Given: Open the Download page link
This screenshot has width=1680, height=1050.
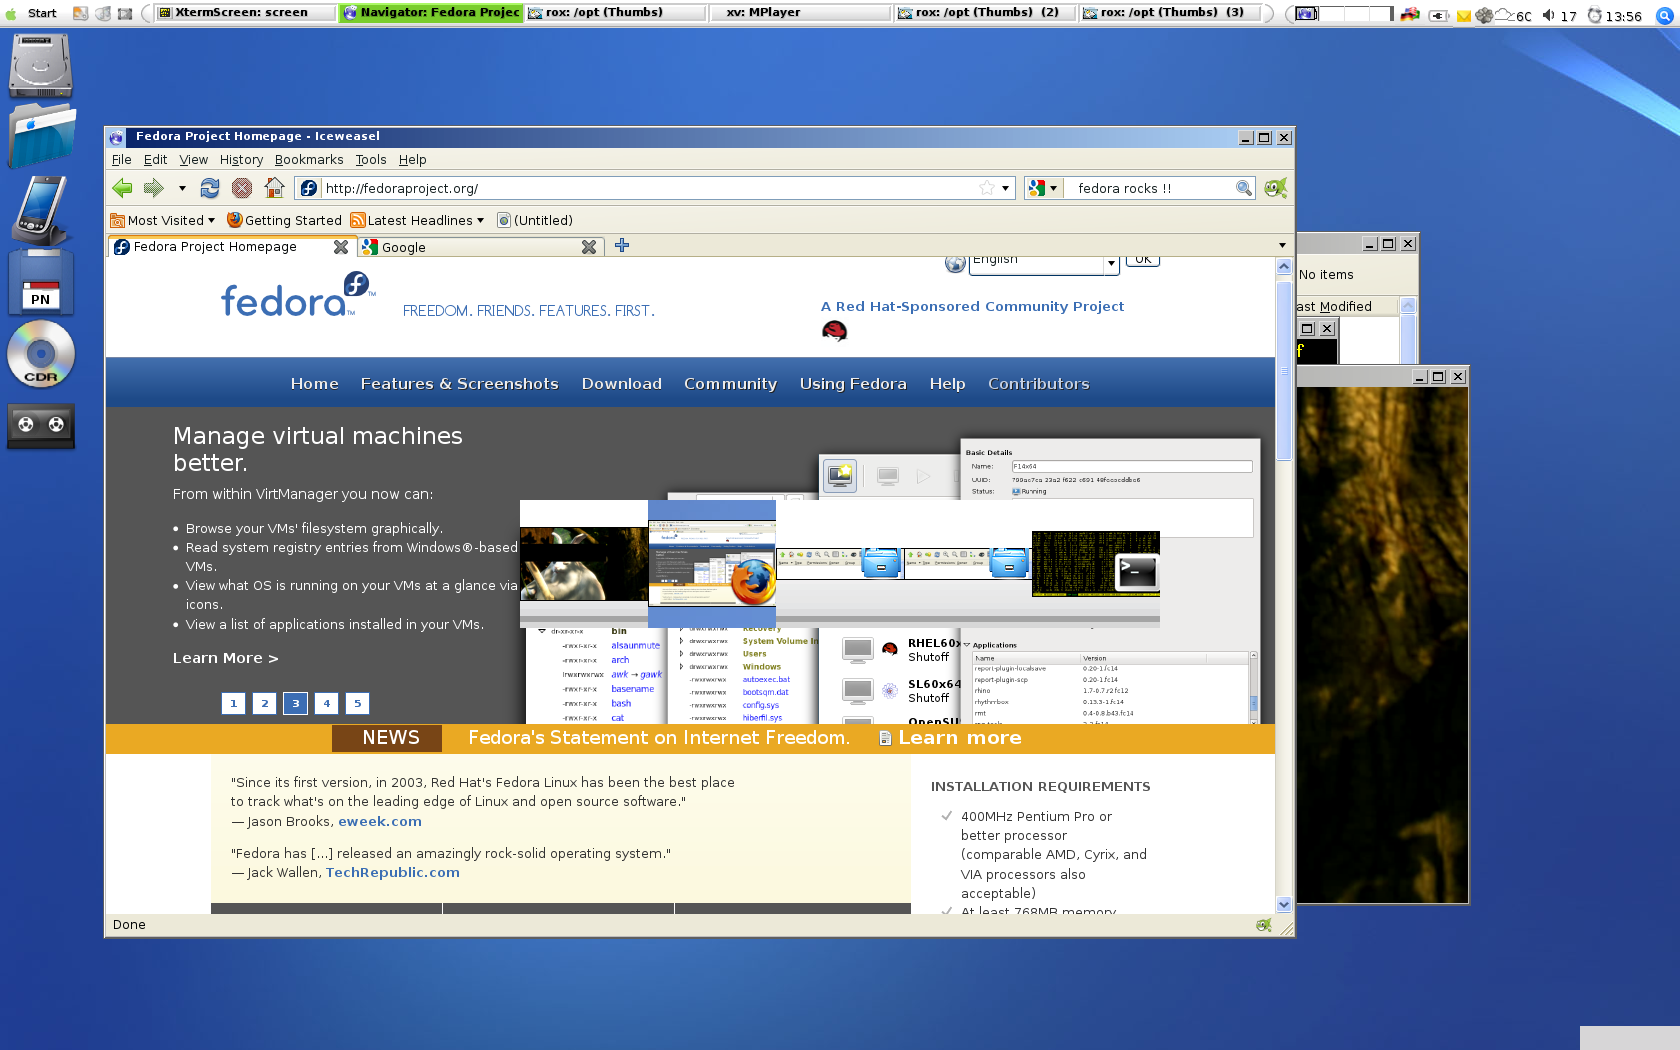Looking at the screenshot, I should click(621, 384).
